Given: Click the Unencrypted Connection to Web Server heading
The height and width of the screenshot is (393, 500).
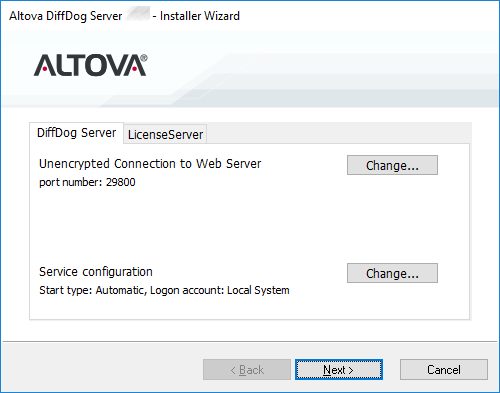Looking at the screenshot, I should pos(150,164).
